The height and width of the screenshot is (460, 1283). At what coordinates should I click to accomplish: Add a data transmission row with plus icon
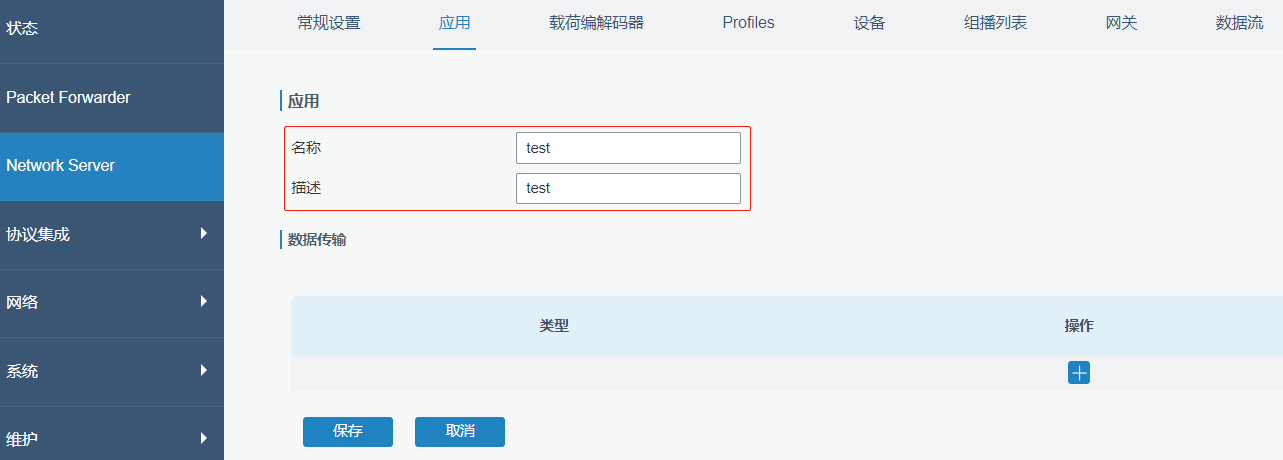pos(1079,373)
